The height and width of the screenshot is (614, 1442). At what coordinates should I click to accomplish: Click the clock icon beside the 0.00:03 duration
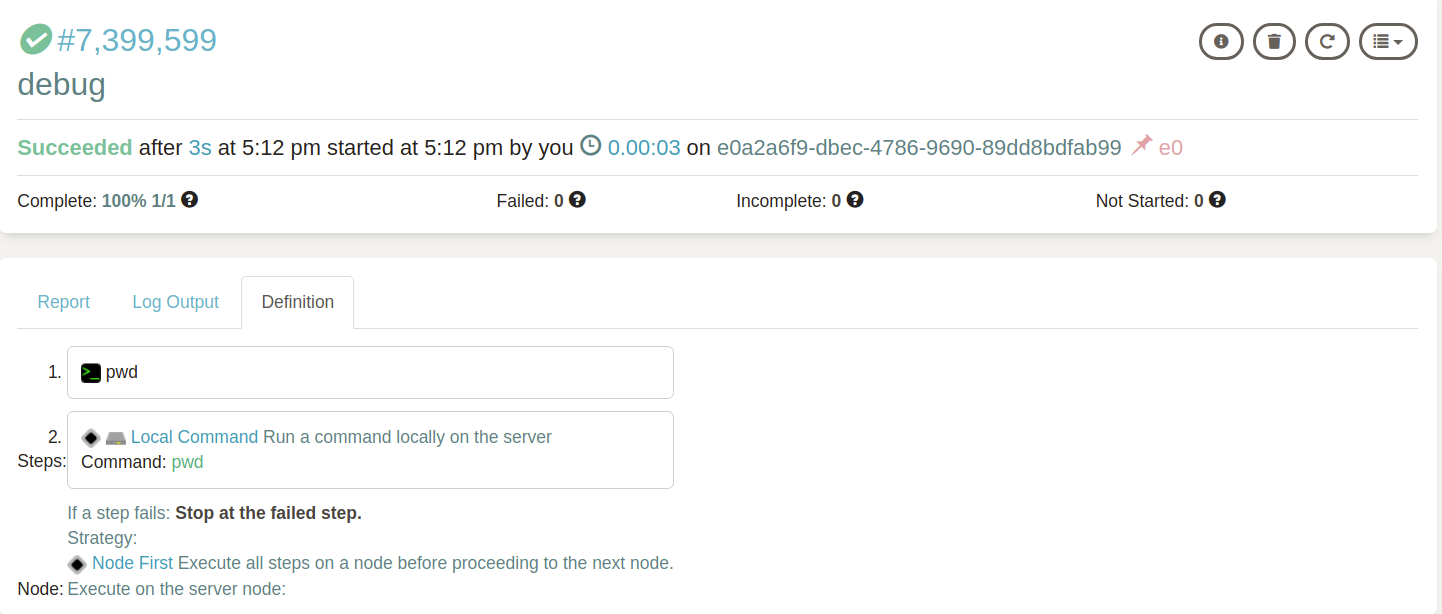pos(590,146)
